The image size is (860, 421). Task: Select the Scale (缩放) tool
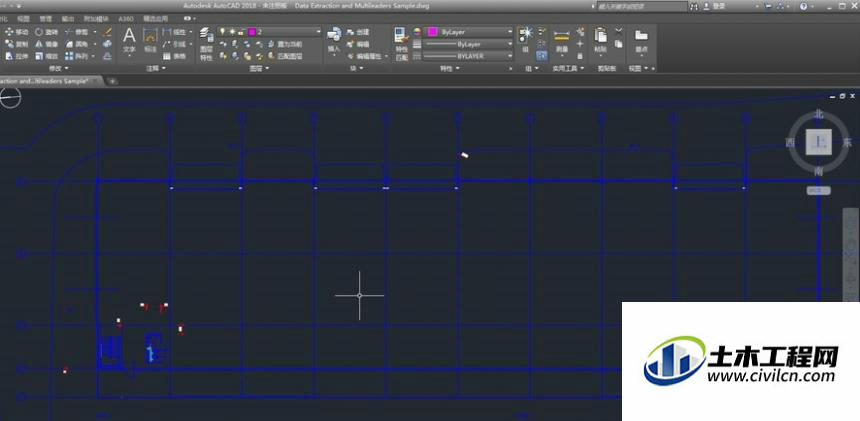click(x=47, y=56)
